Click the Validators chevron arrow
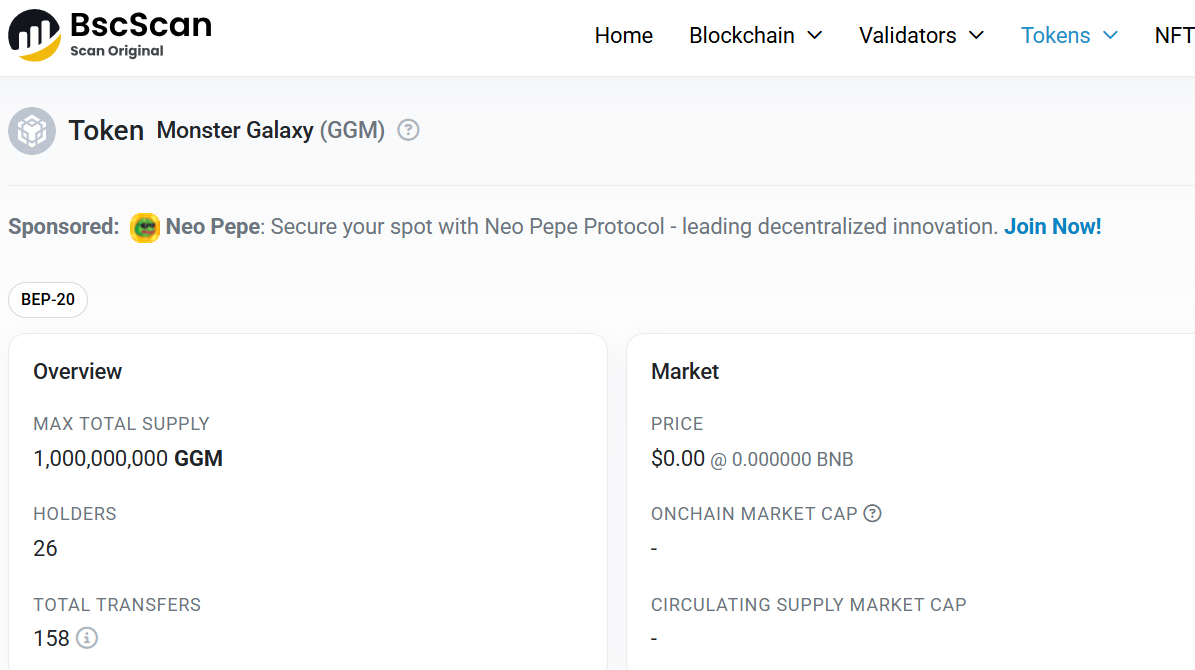 976,36
